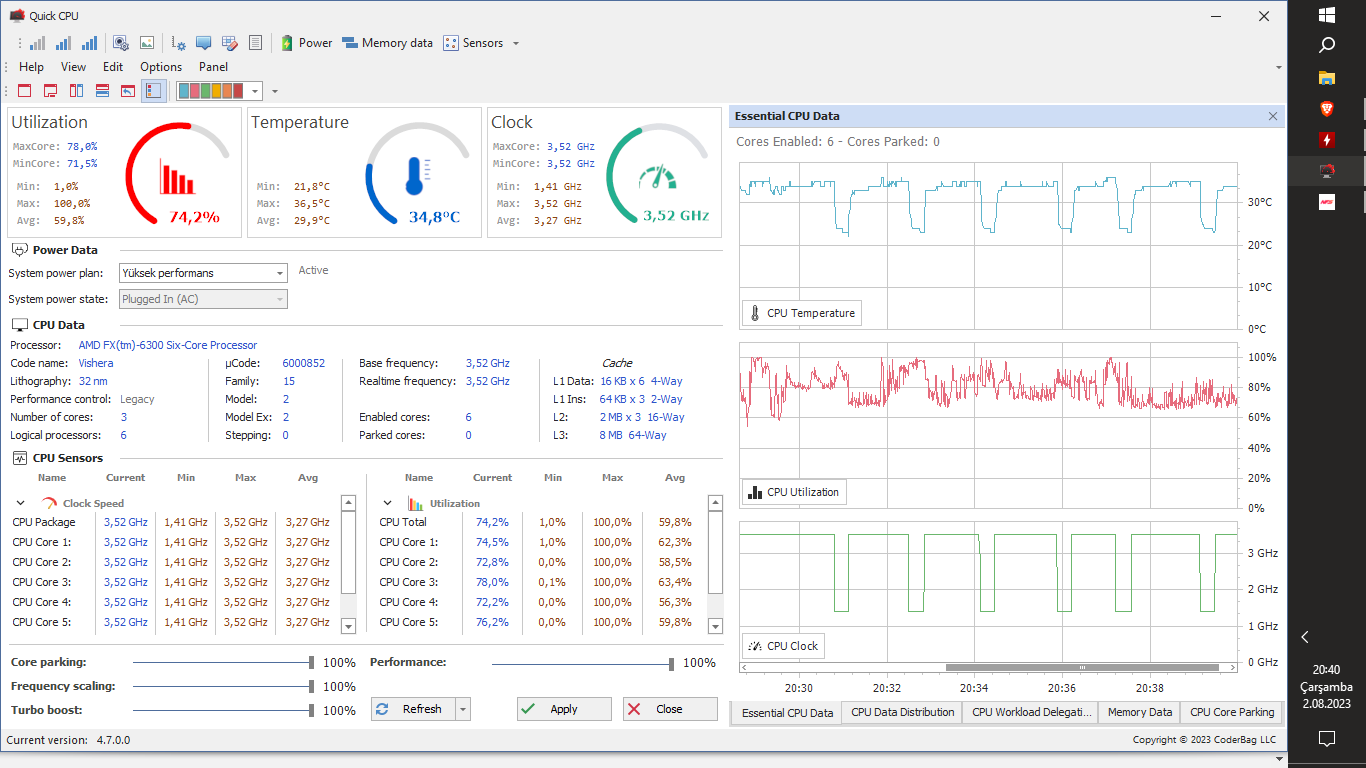
Task: Open the Options menu
Action: point(161,67)
